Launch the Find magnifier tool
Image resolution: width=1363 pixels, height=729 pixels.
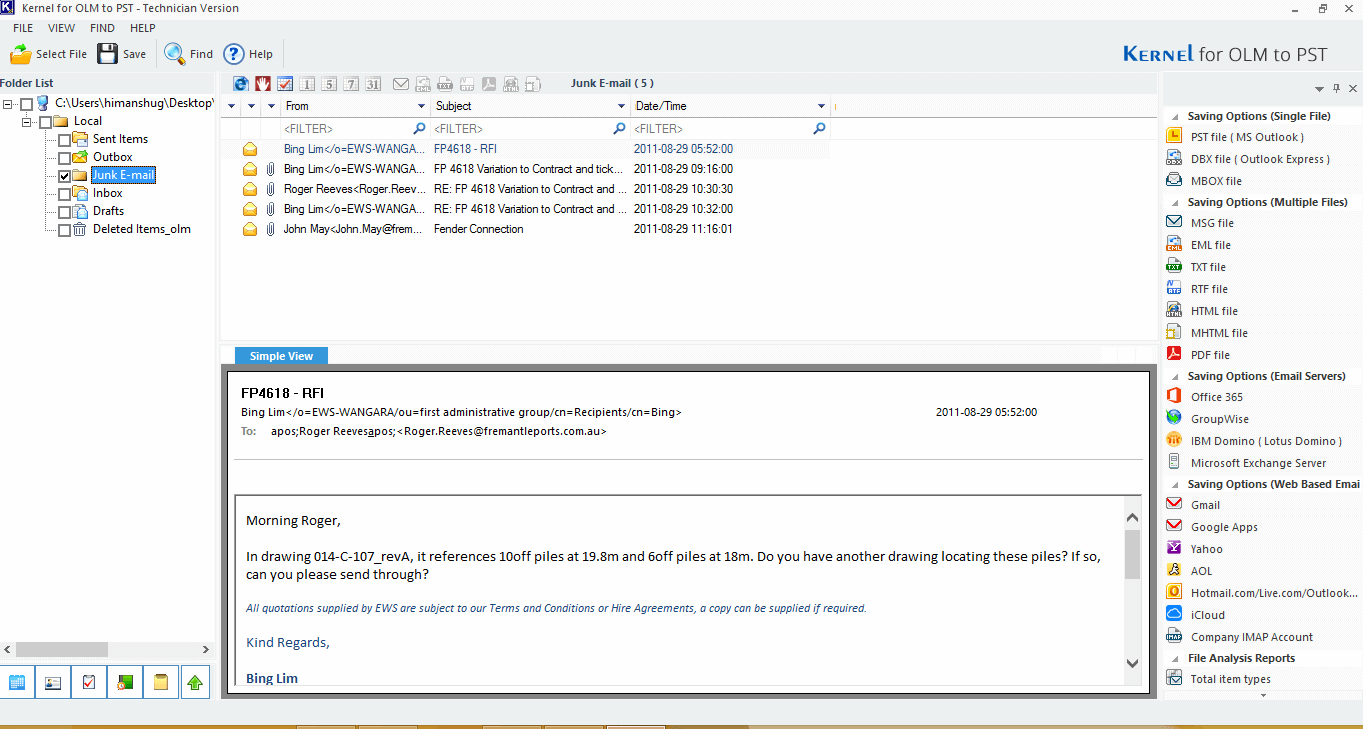tap(188, 54)
